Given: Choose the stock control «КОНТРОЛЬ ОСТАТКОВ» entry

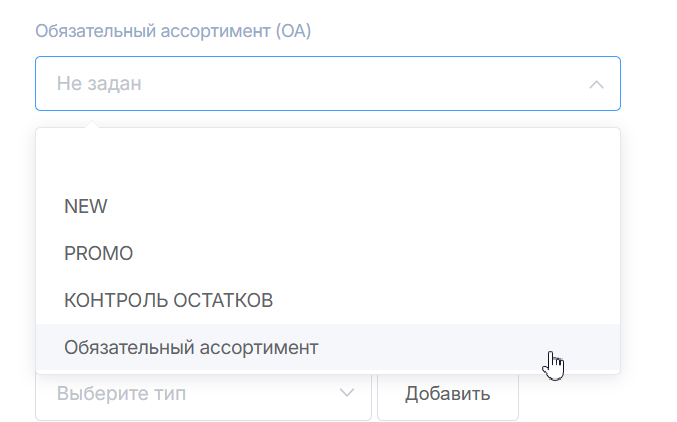Looking at the screenshot, I should [x=168, y=301].
